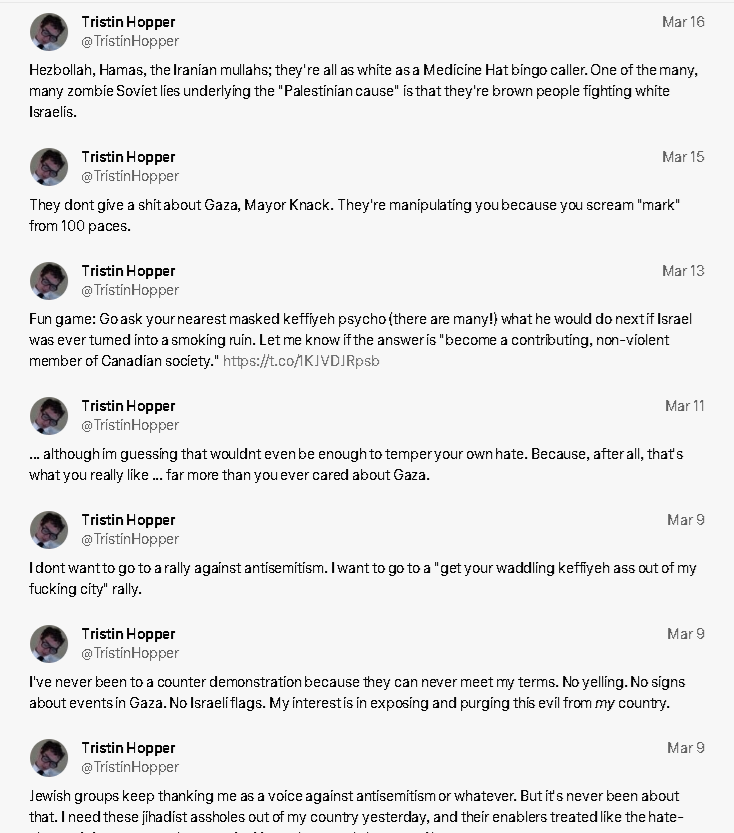Image resolution: width=734 pixels, height=833 pixels.
Task: Select the Tristin Hopper name on the Mar 11 tweet
Action: (128, 406)
